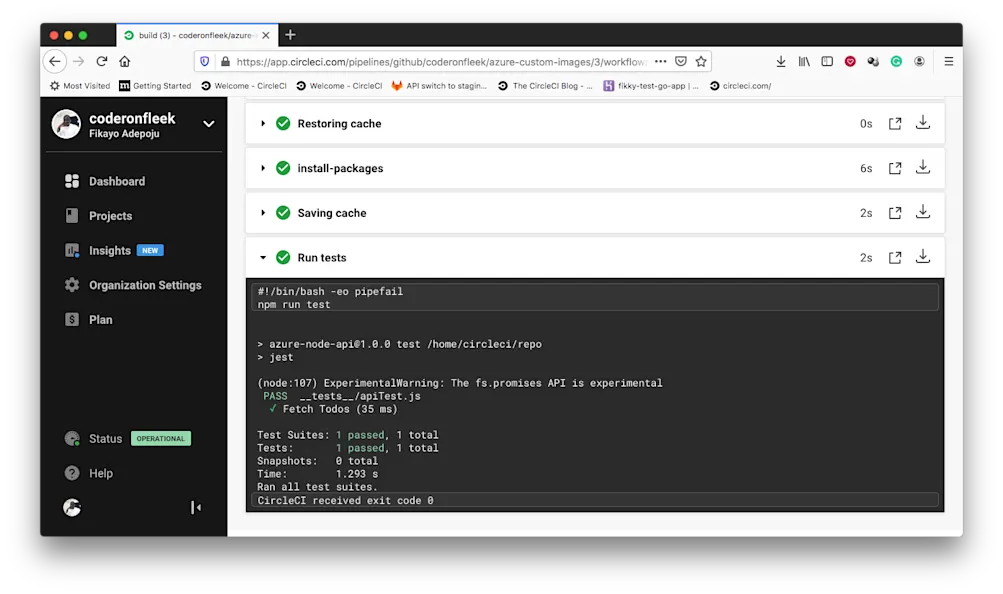Open circleci.com/ bookmark

[x=740, y=86]
